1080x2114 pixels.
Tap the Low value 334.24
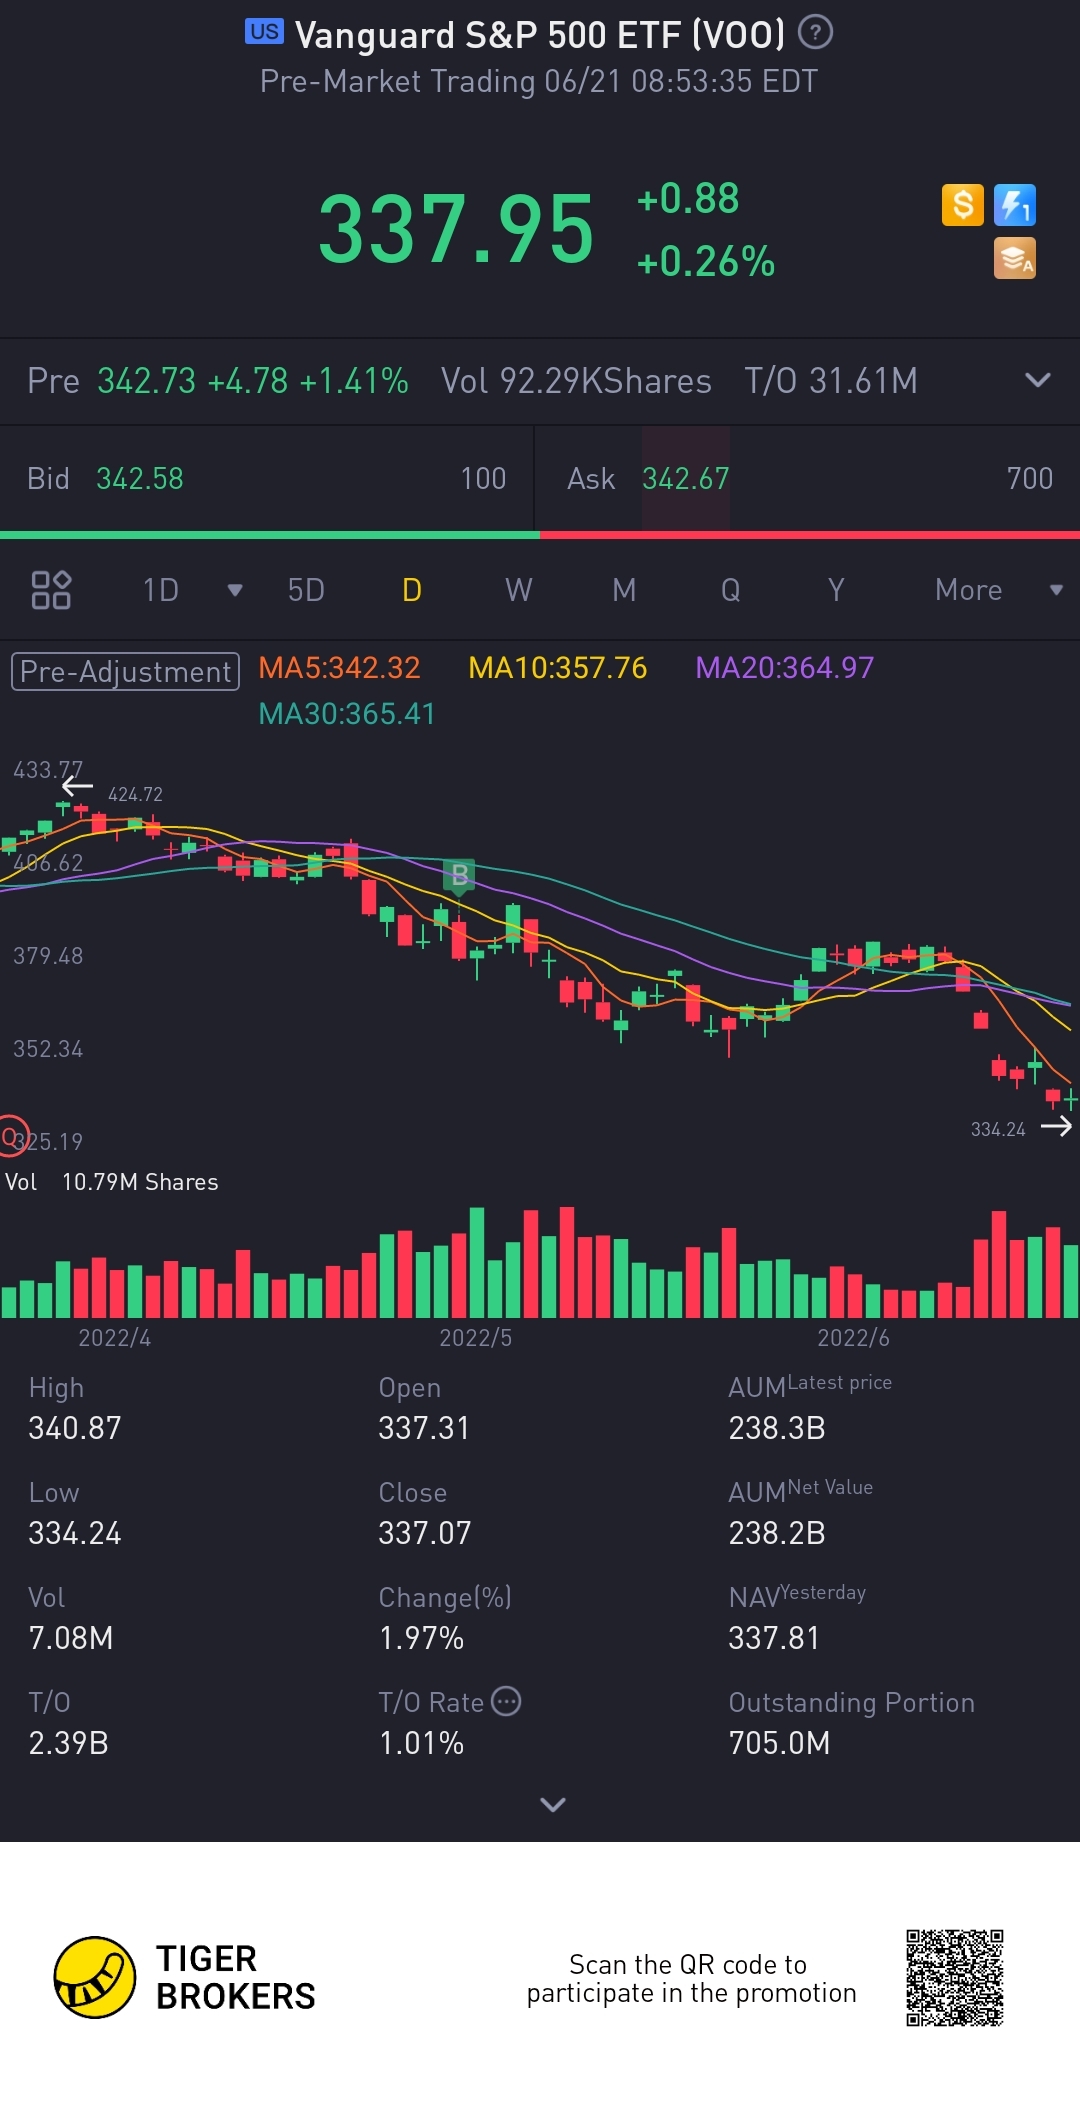(x=75, y=1533)
